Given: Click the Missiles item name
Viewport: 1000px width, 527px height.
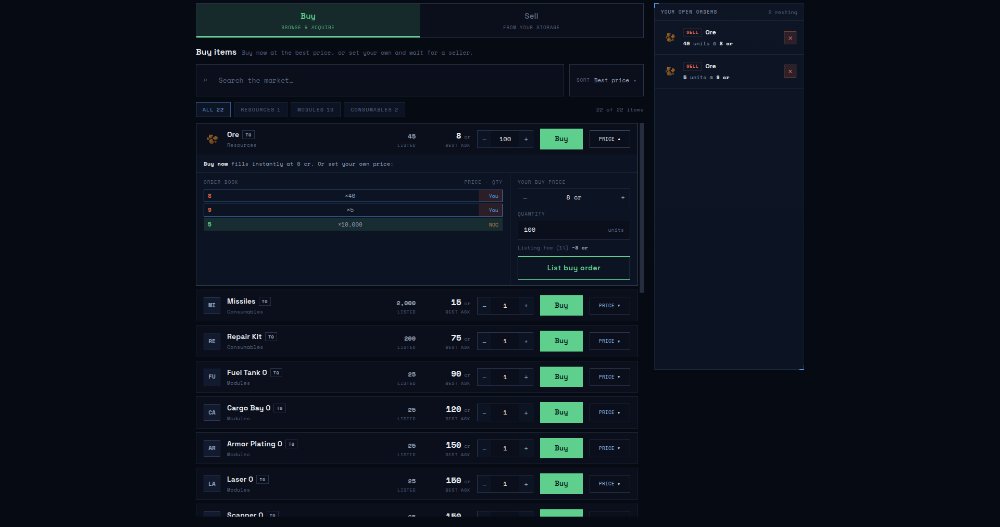Looking at the screenshot, I should [x=240, y=302].
